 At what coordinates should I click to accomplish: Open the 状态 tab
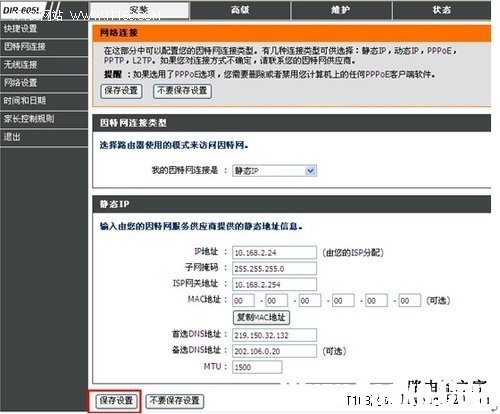(x=442, y=10)
